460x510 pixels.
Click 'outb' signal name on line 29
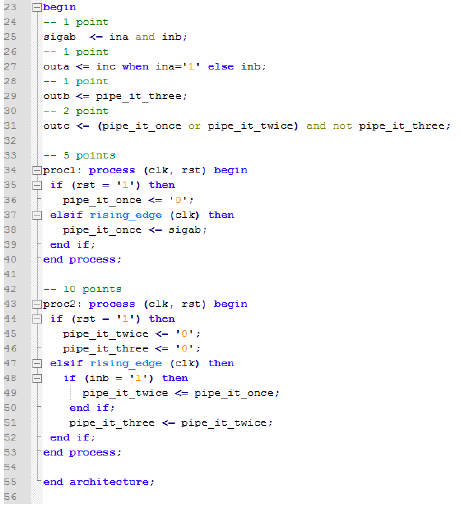pos(56,96)
